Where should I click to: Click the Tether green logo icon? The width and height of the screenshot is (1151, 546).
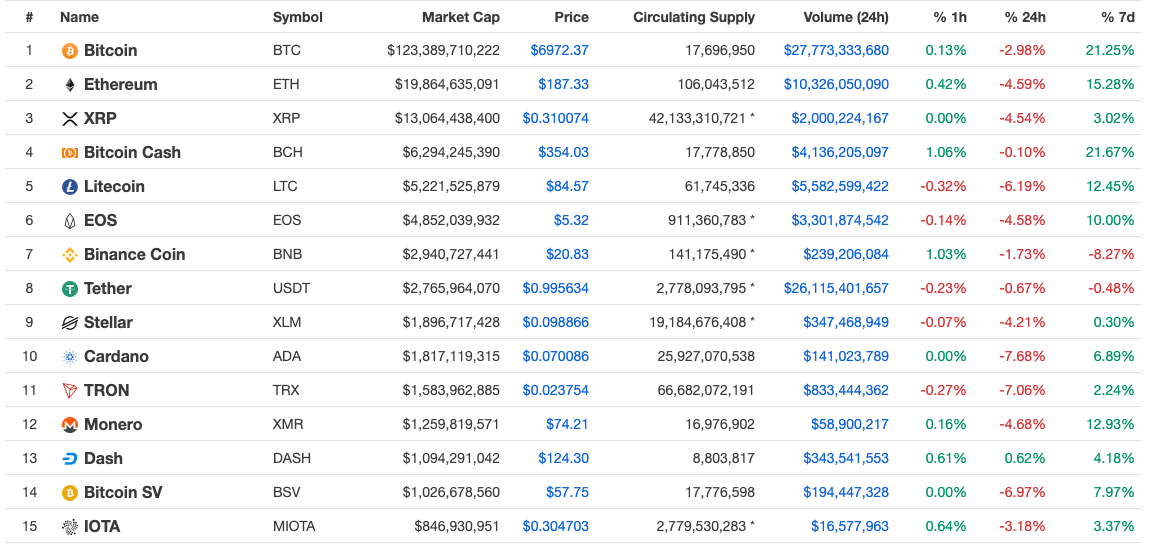tap(70, 288)
